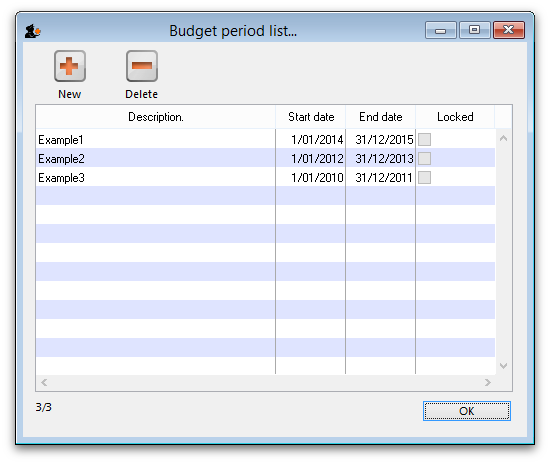Sort by the End date column header

(x=381, y=117)
